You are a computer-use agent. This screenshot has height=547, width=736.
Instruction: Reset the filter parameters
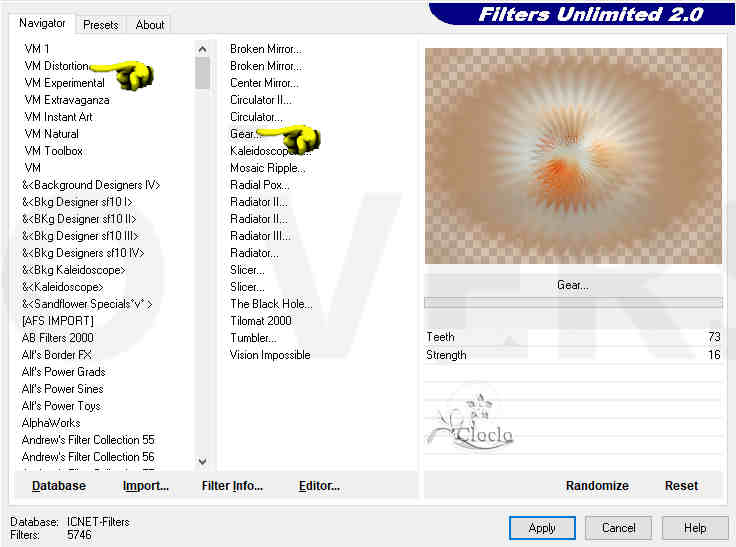pos(681,486)
